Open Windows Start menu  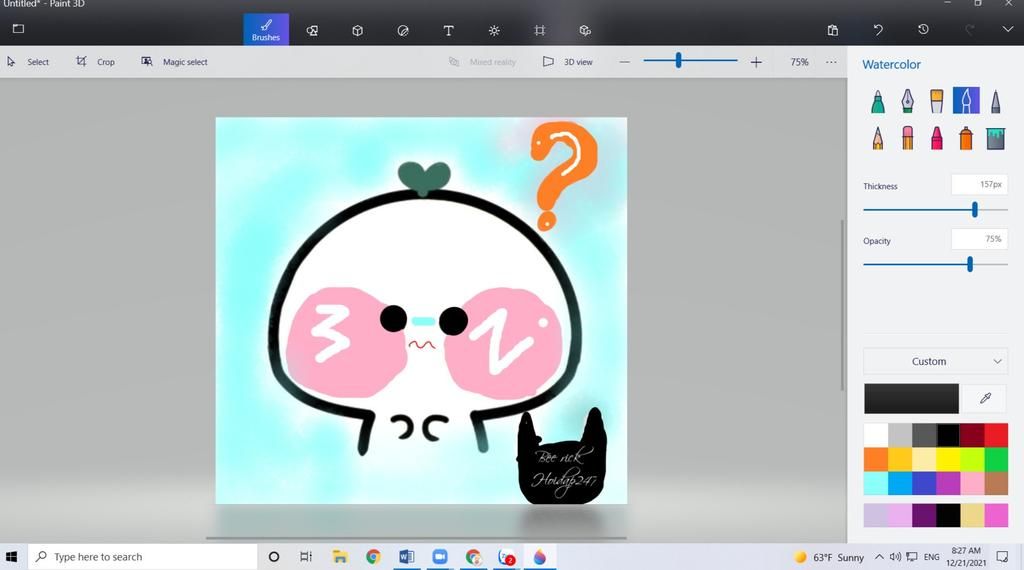(11, 557)
